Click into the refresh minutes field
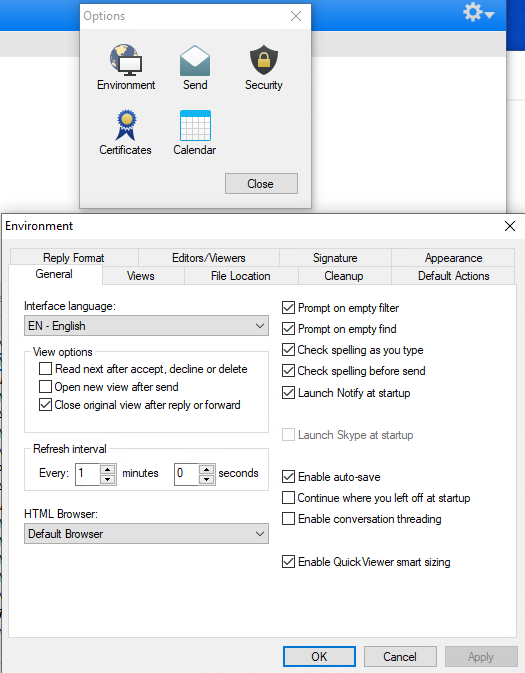 click(88, 474)
